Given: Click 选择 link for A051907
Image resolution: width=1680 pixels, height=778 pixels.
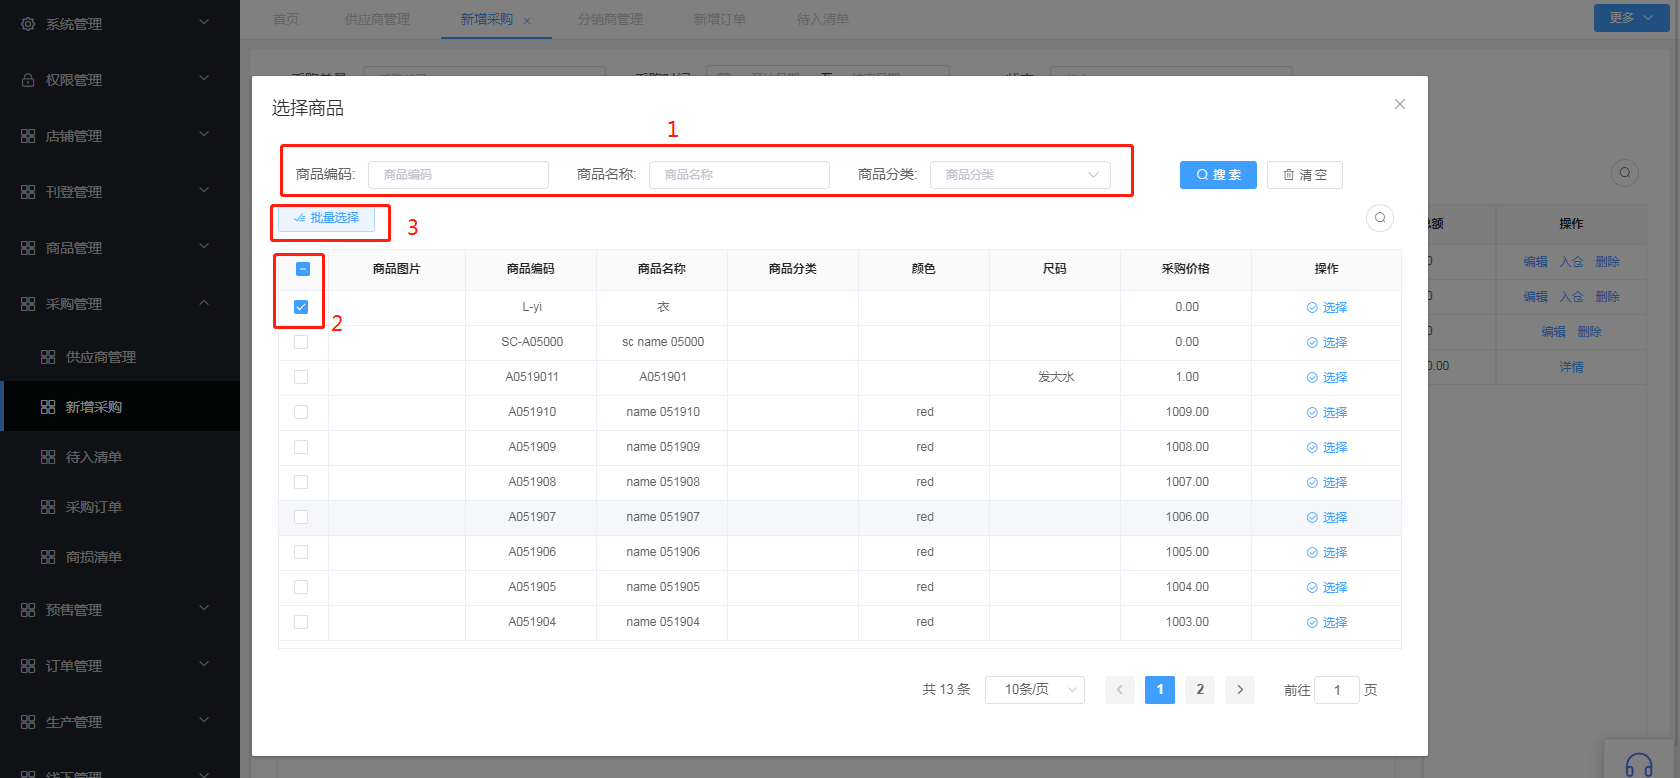Looking at the screenshot, I should point(1327,517).
